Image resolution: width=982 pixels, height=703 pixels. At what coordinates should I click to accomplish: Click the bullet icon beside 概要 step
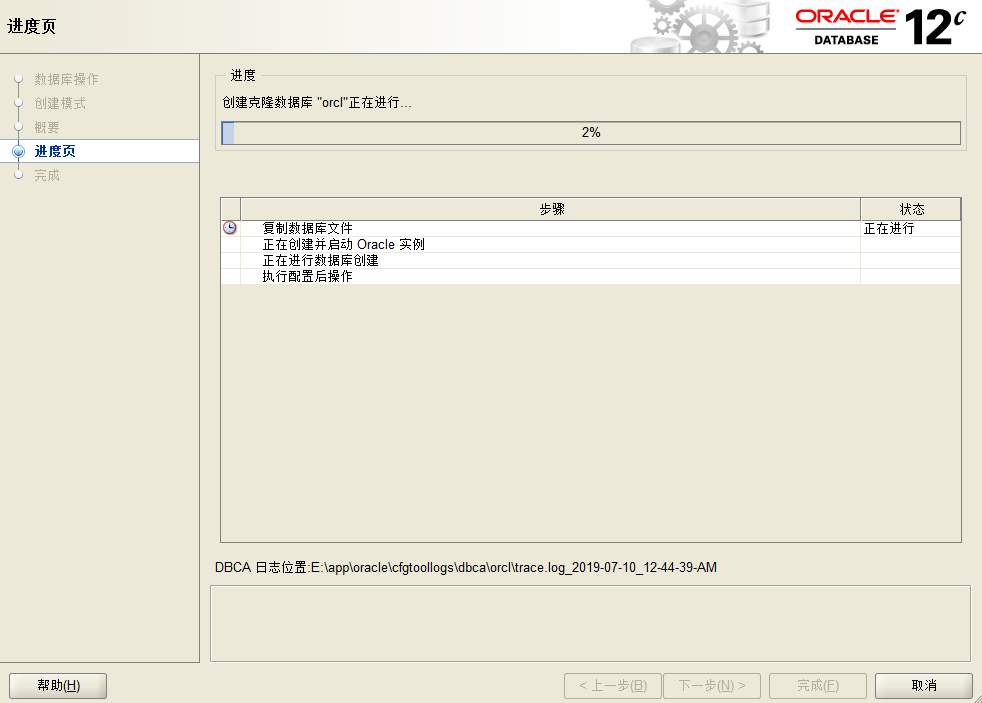click(x=18, y=128)
